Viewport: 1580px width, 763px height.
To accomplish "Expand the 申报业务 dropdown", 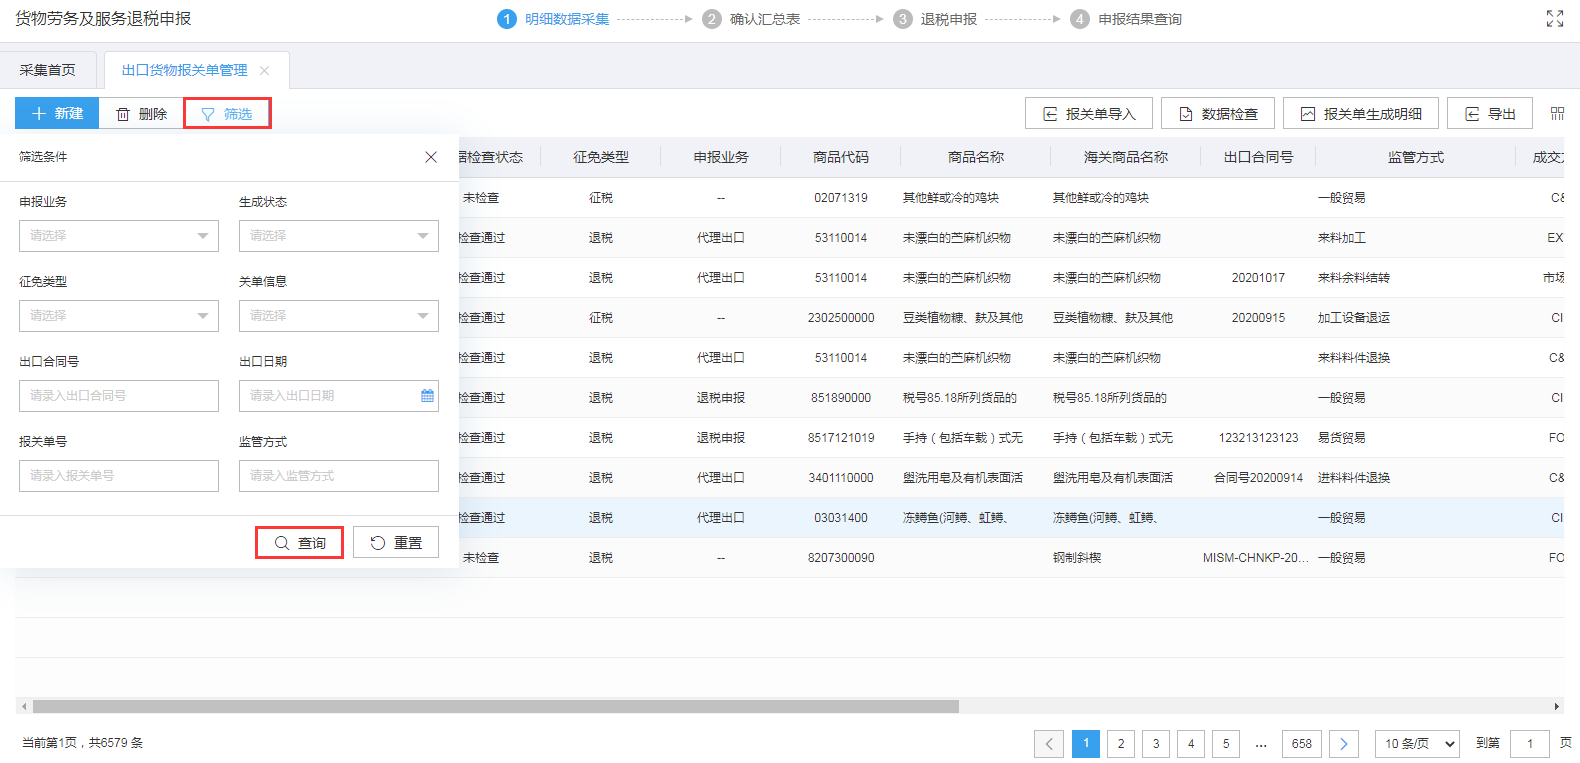I will [x=118, y=236].
